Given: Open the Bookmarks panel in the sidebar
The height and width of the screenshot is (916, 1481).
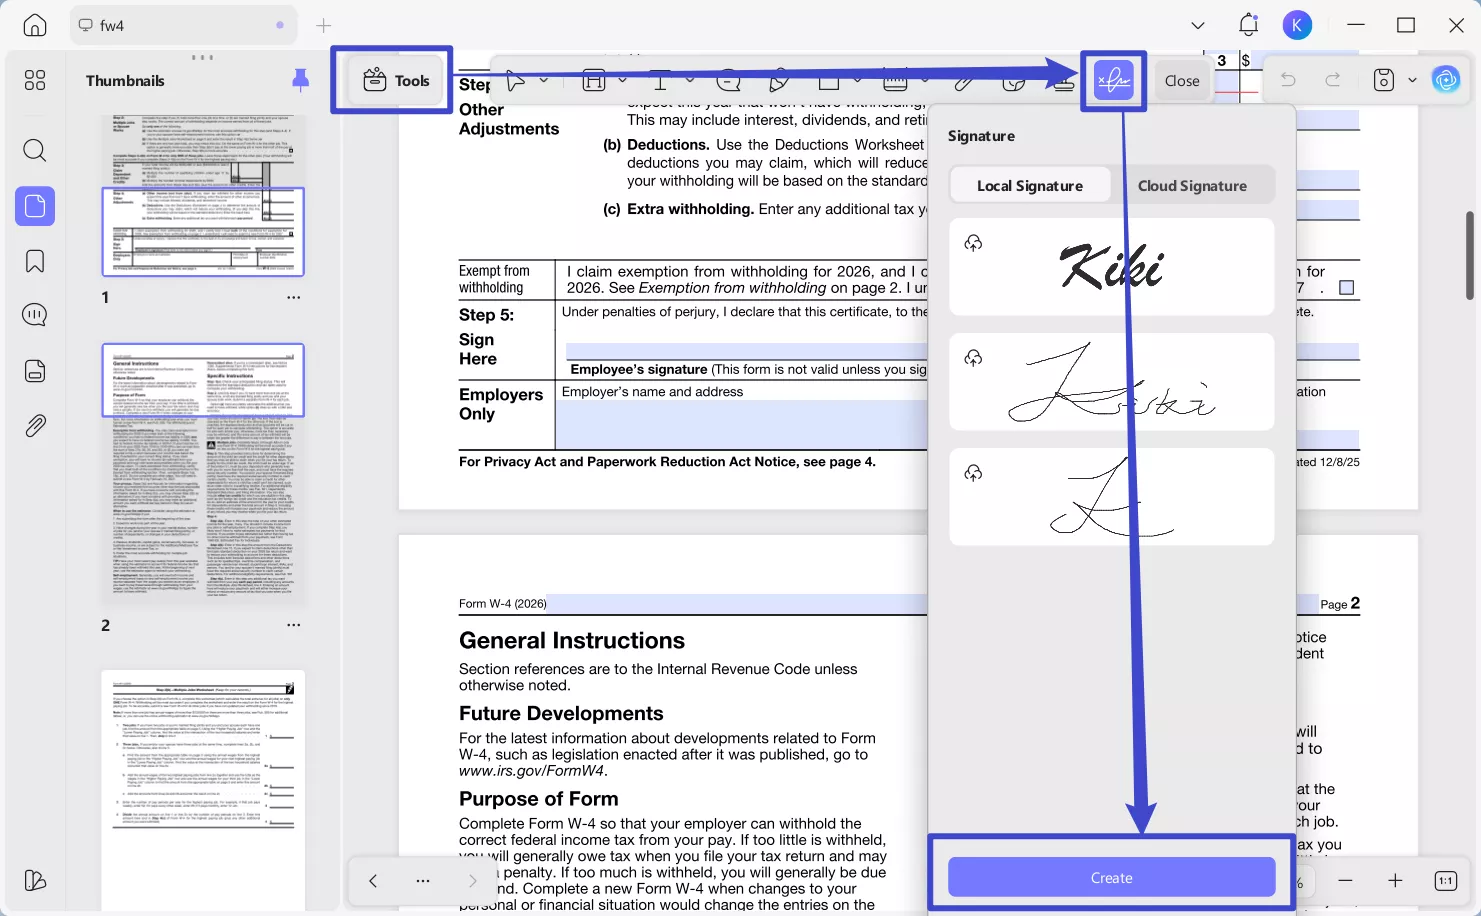Looking at the screenshot, I should [x=34, y=260].
